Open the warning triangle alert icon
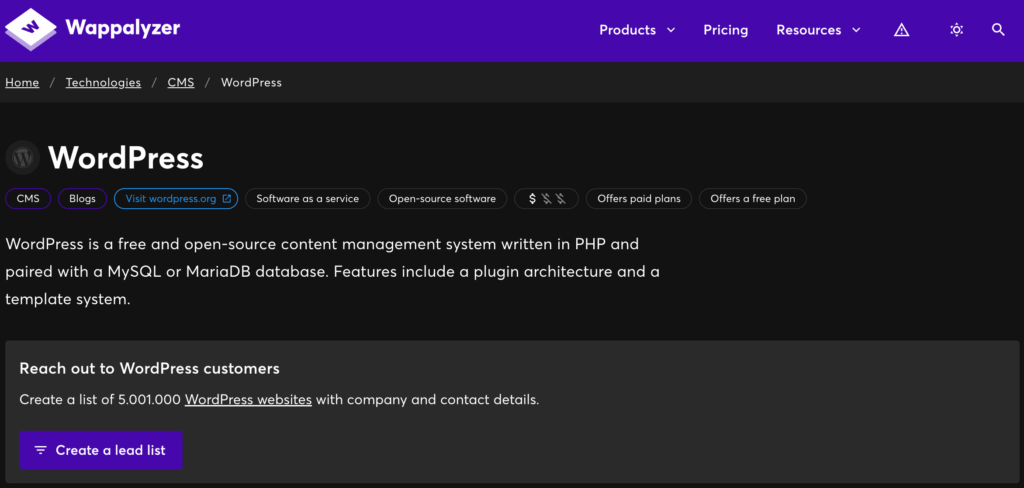 901,30
